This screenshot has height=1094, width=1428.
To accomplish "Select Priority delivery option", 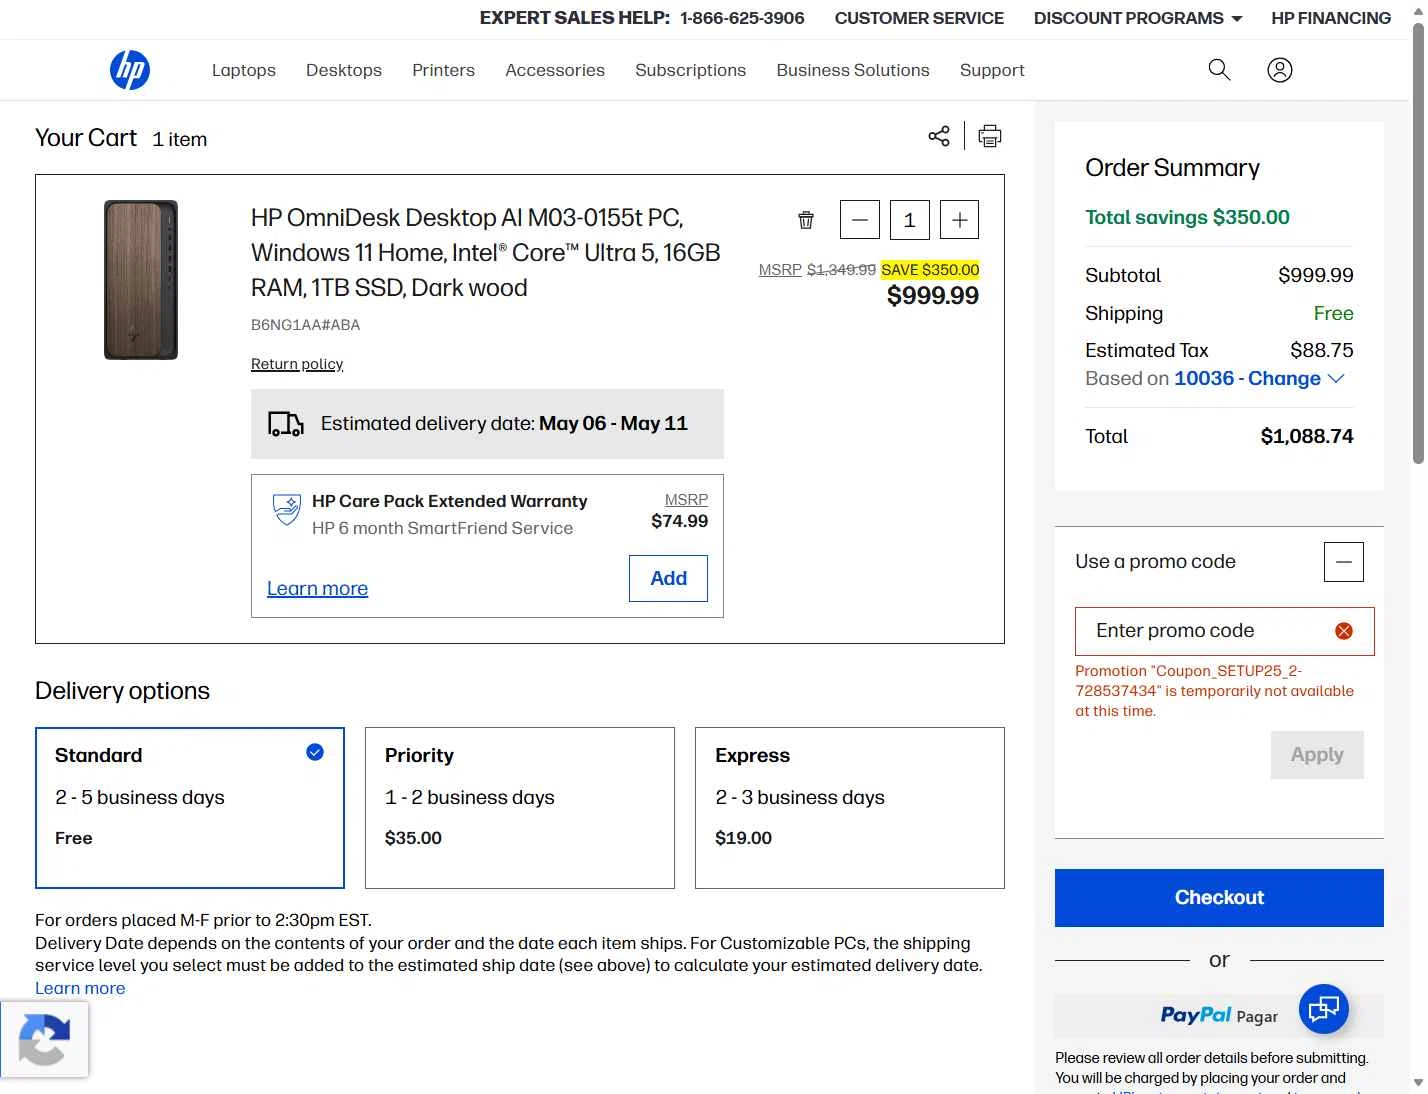I will [520, 808].
